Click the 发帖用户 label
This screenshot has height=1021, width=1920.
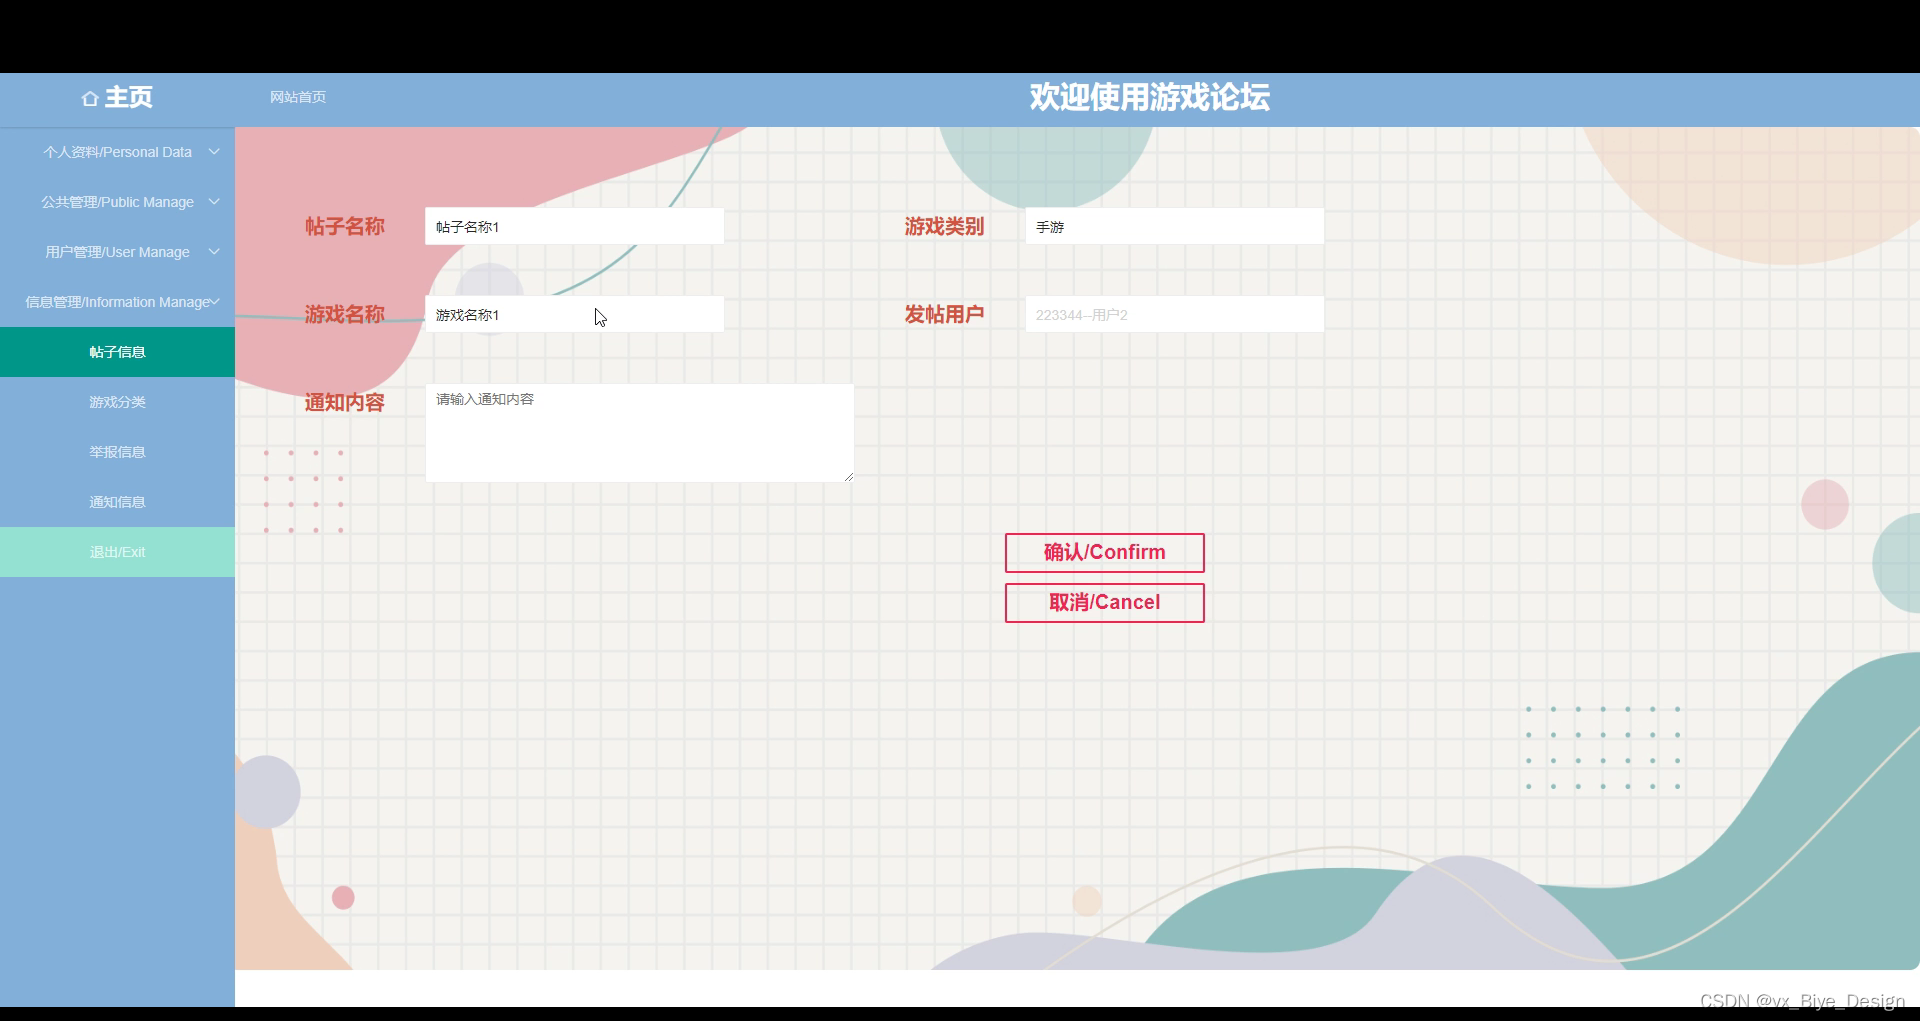[945, 315]
